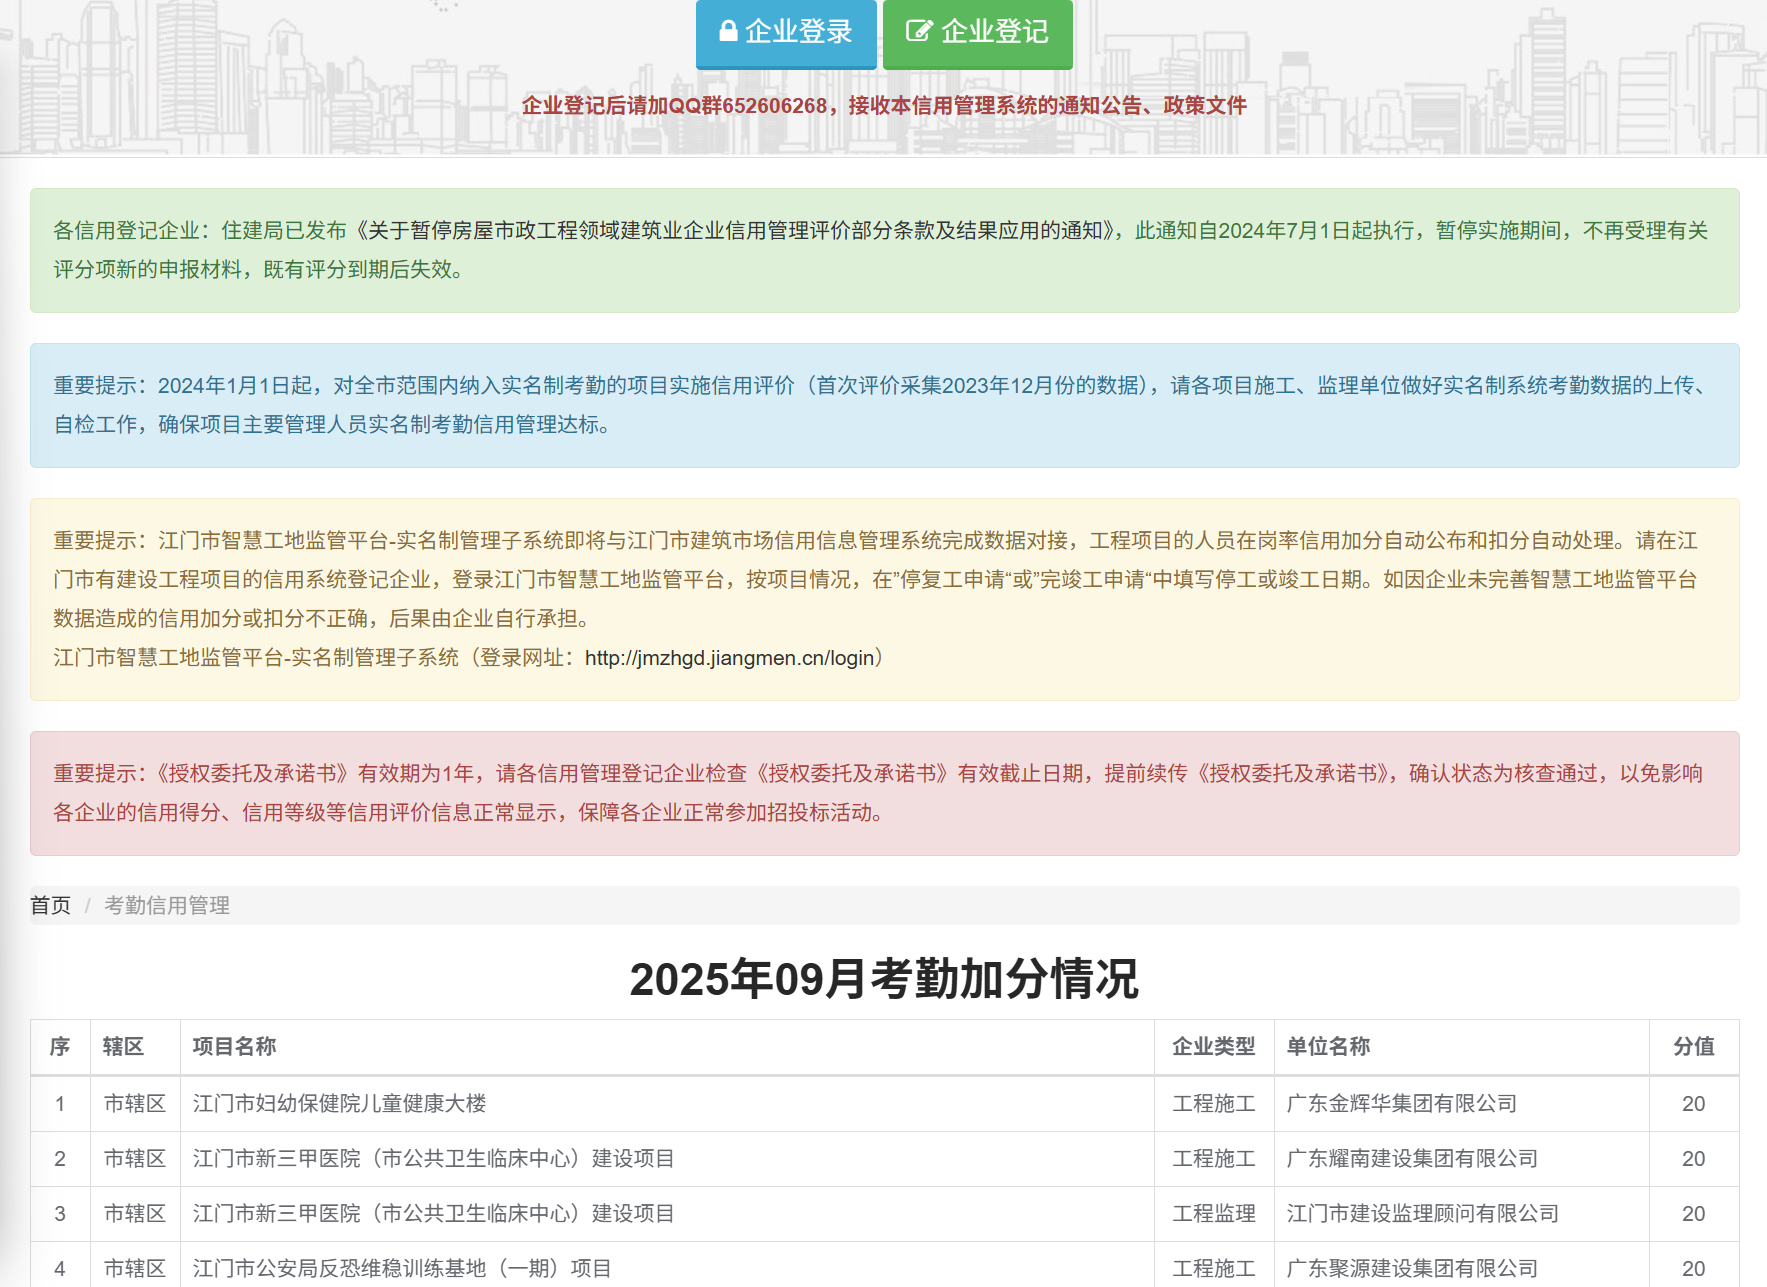Click the lock icon on 企业登录 button
The width and height of the screenshot is (1767, 1287).
(x=728, y=31)
